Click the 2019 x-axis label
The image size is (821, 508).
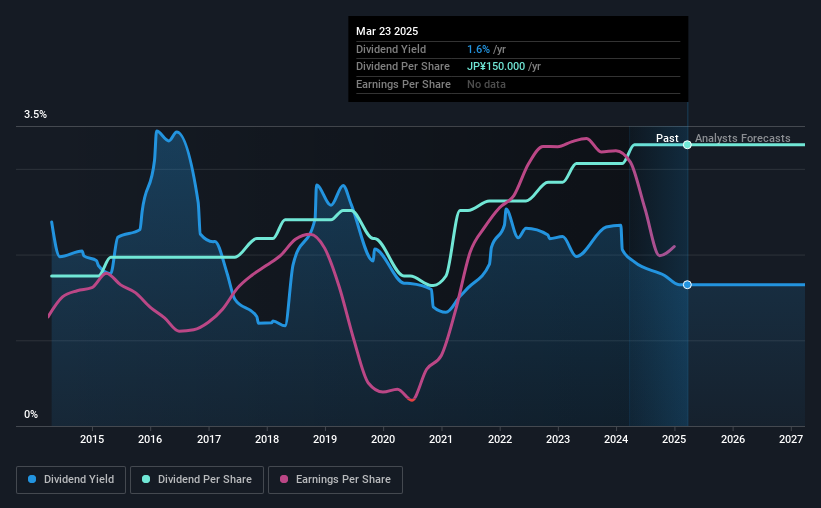point(325,439)
